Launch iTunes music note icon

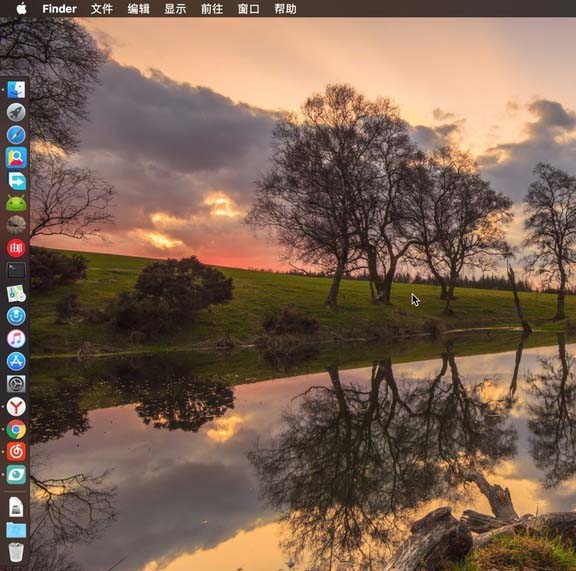click(16, 339)
